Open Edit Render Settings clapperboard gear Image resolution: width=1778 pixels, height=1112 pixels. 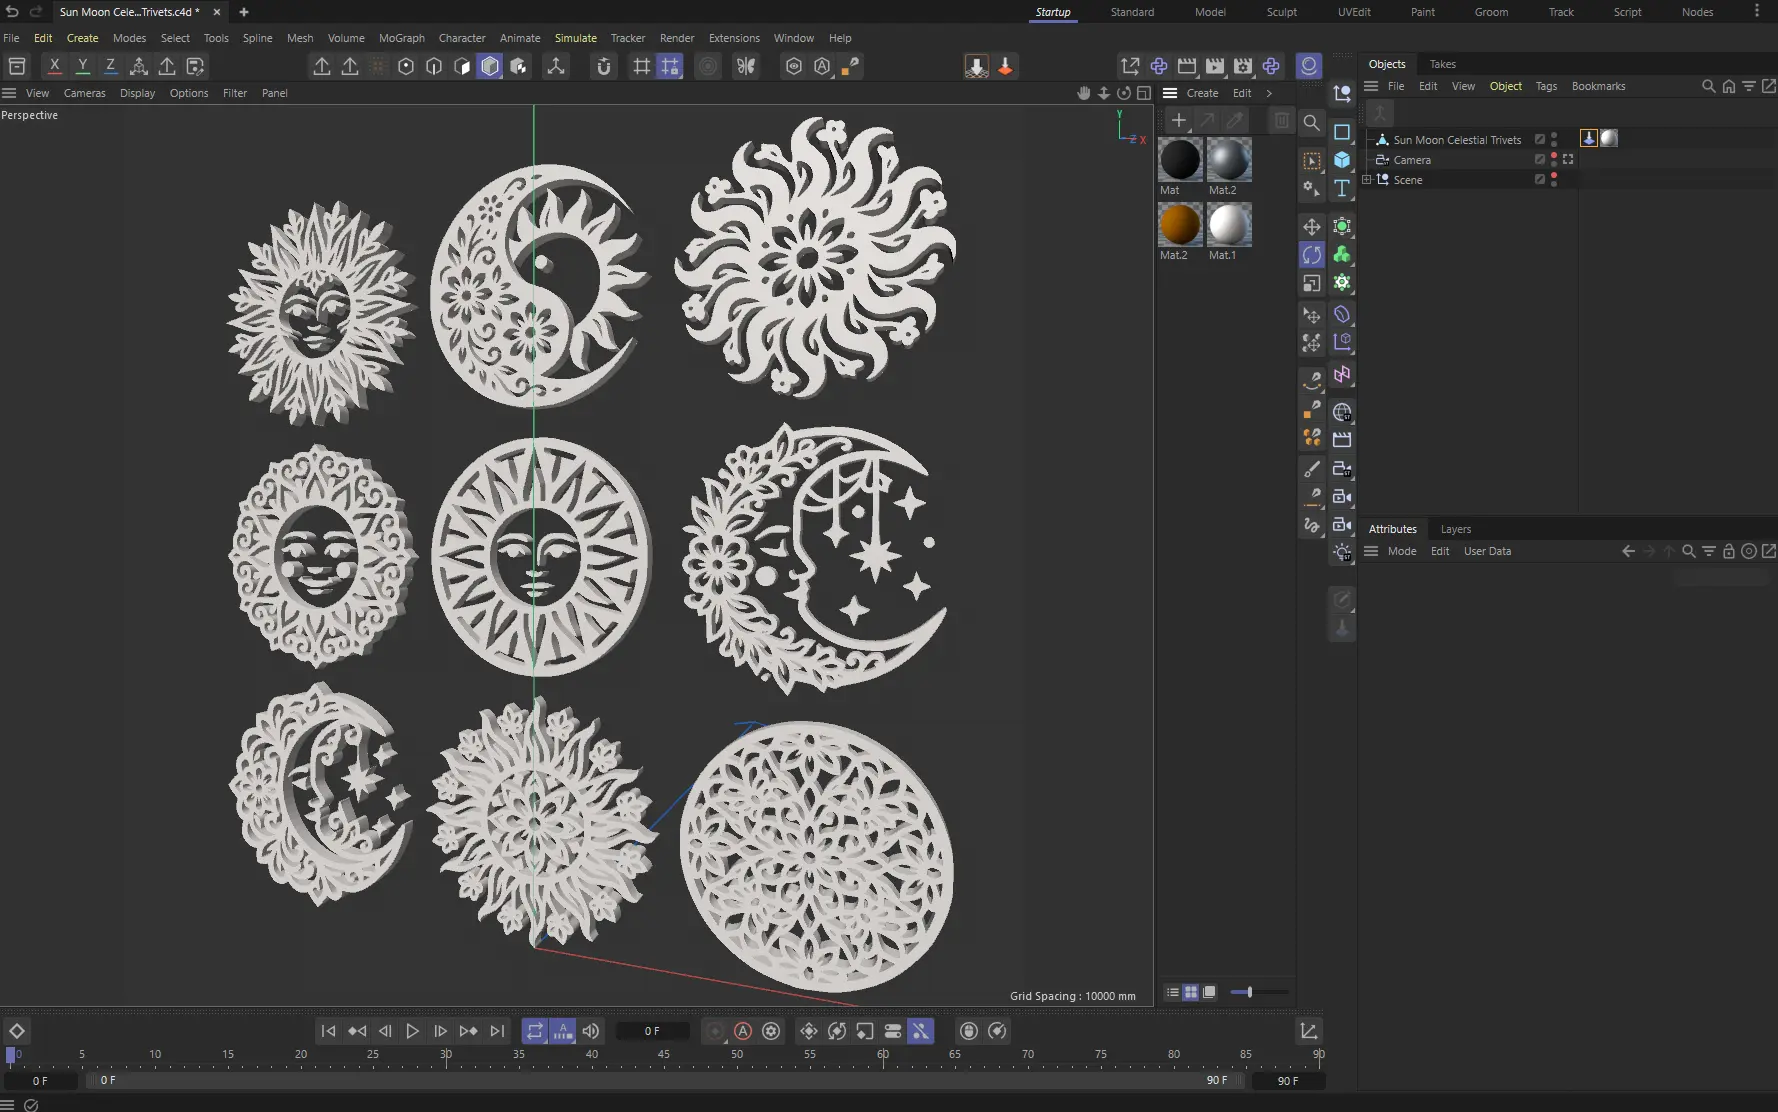pyautogui.click(x=1243, y=66)
